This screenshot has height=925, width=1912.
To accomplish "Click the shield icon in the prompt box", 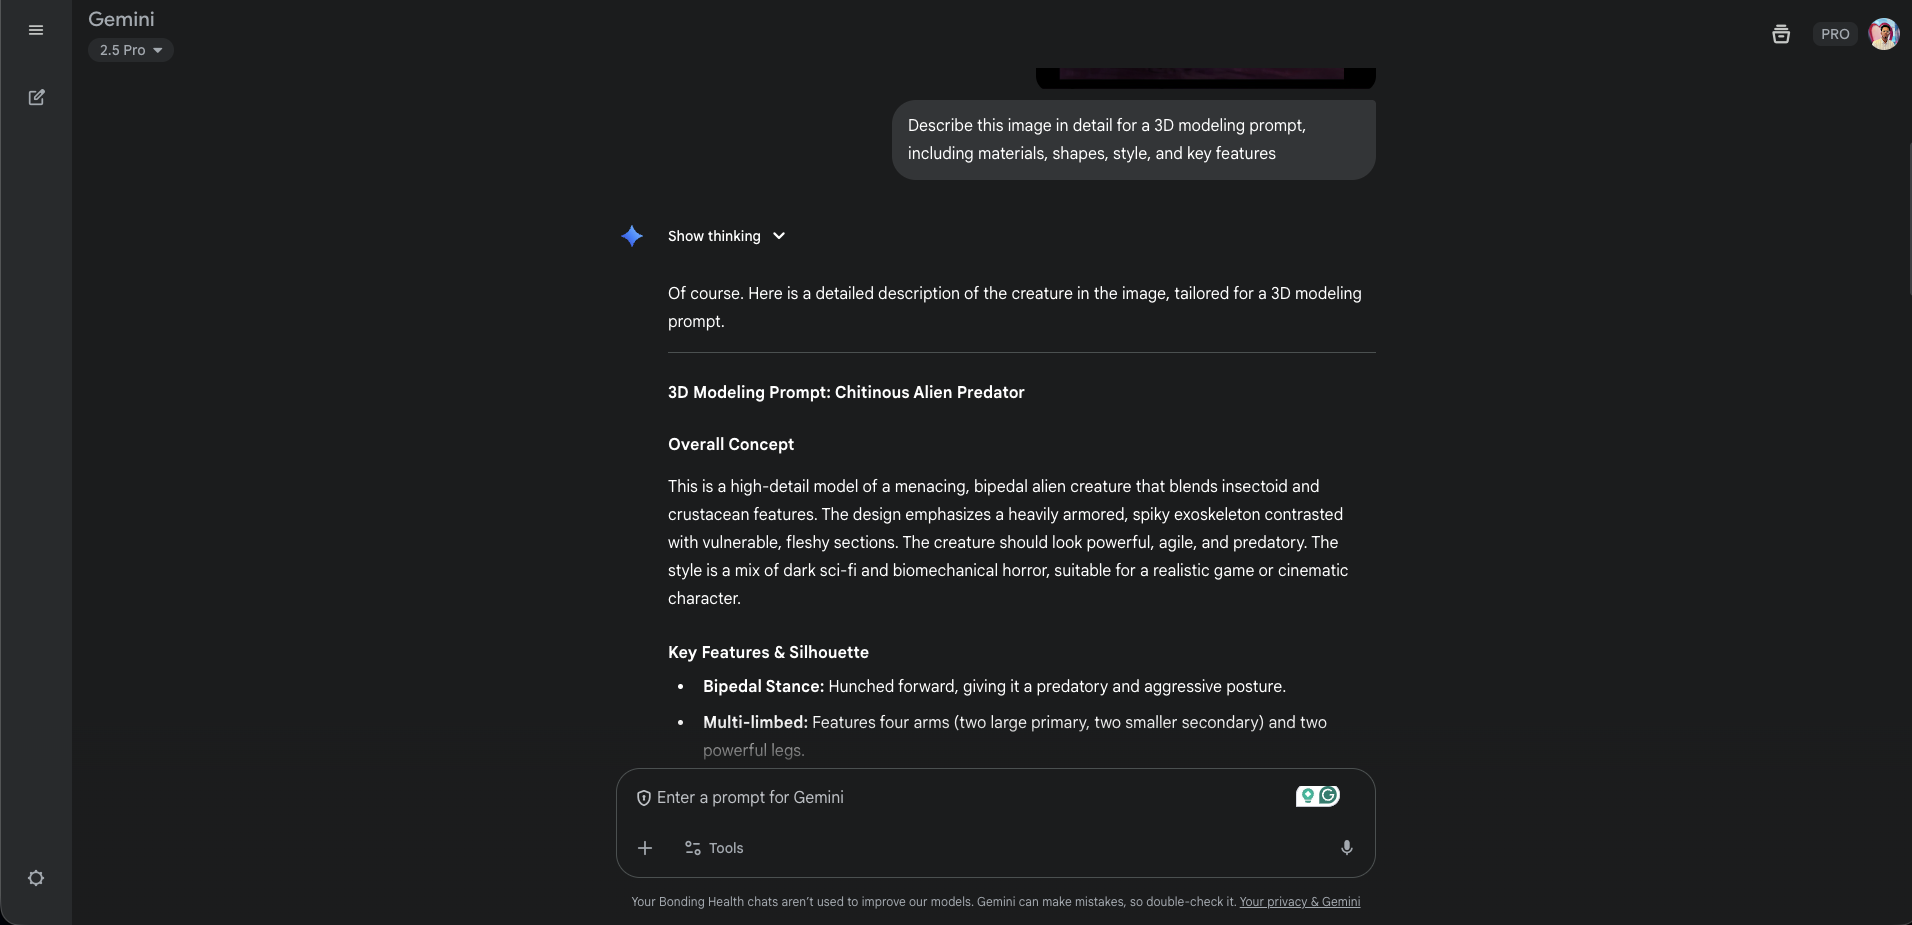I will [x=644, y=798].
